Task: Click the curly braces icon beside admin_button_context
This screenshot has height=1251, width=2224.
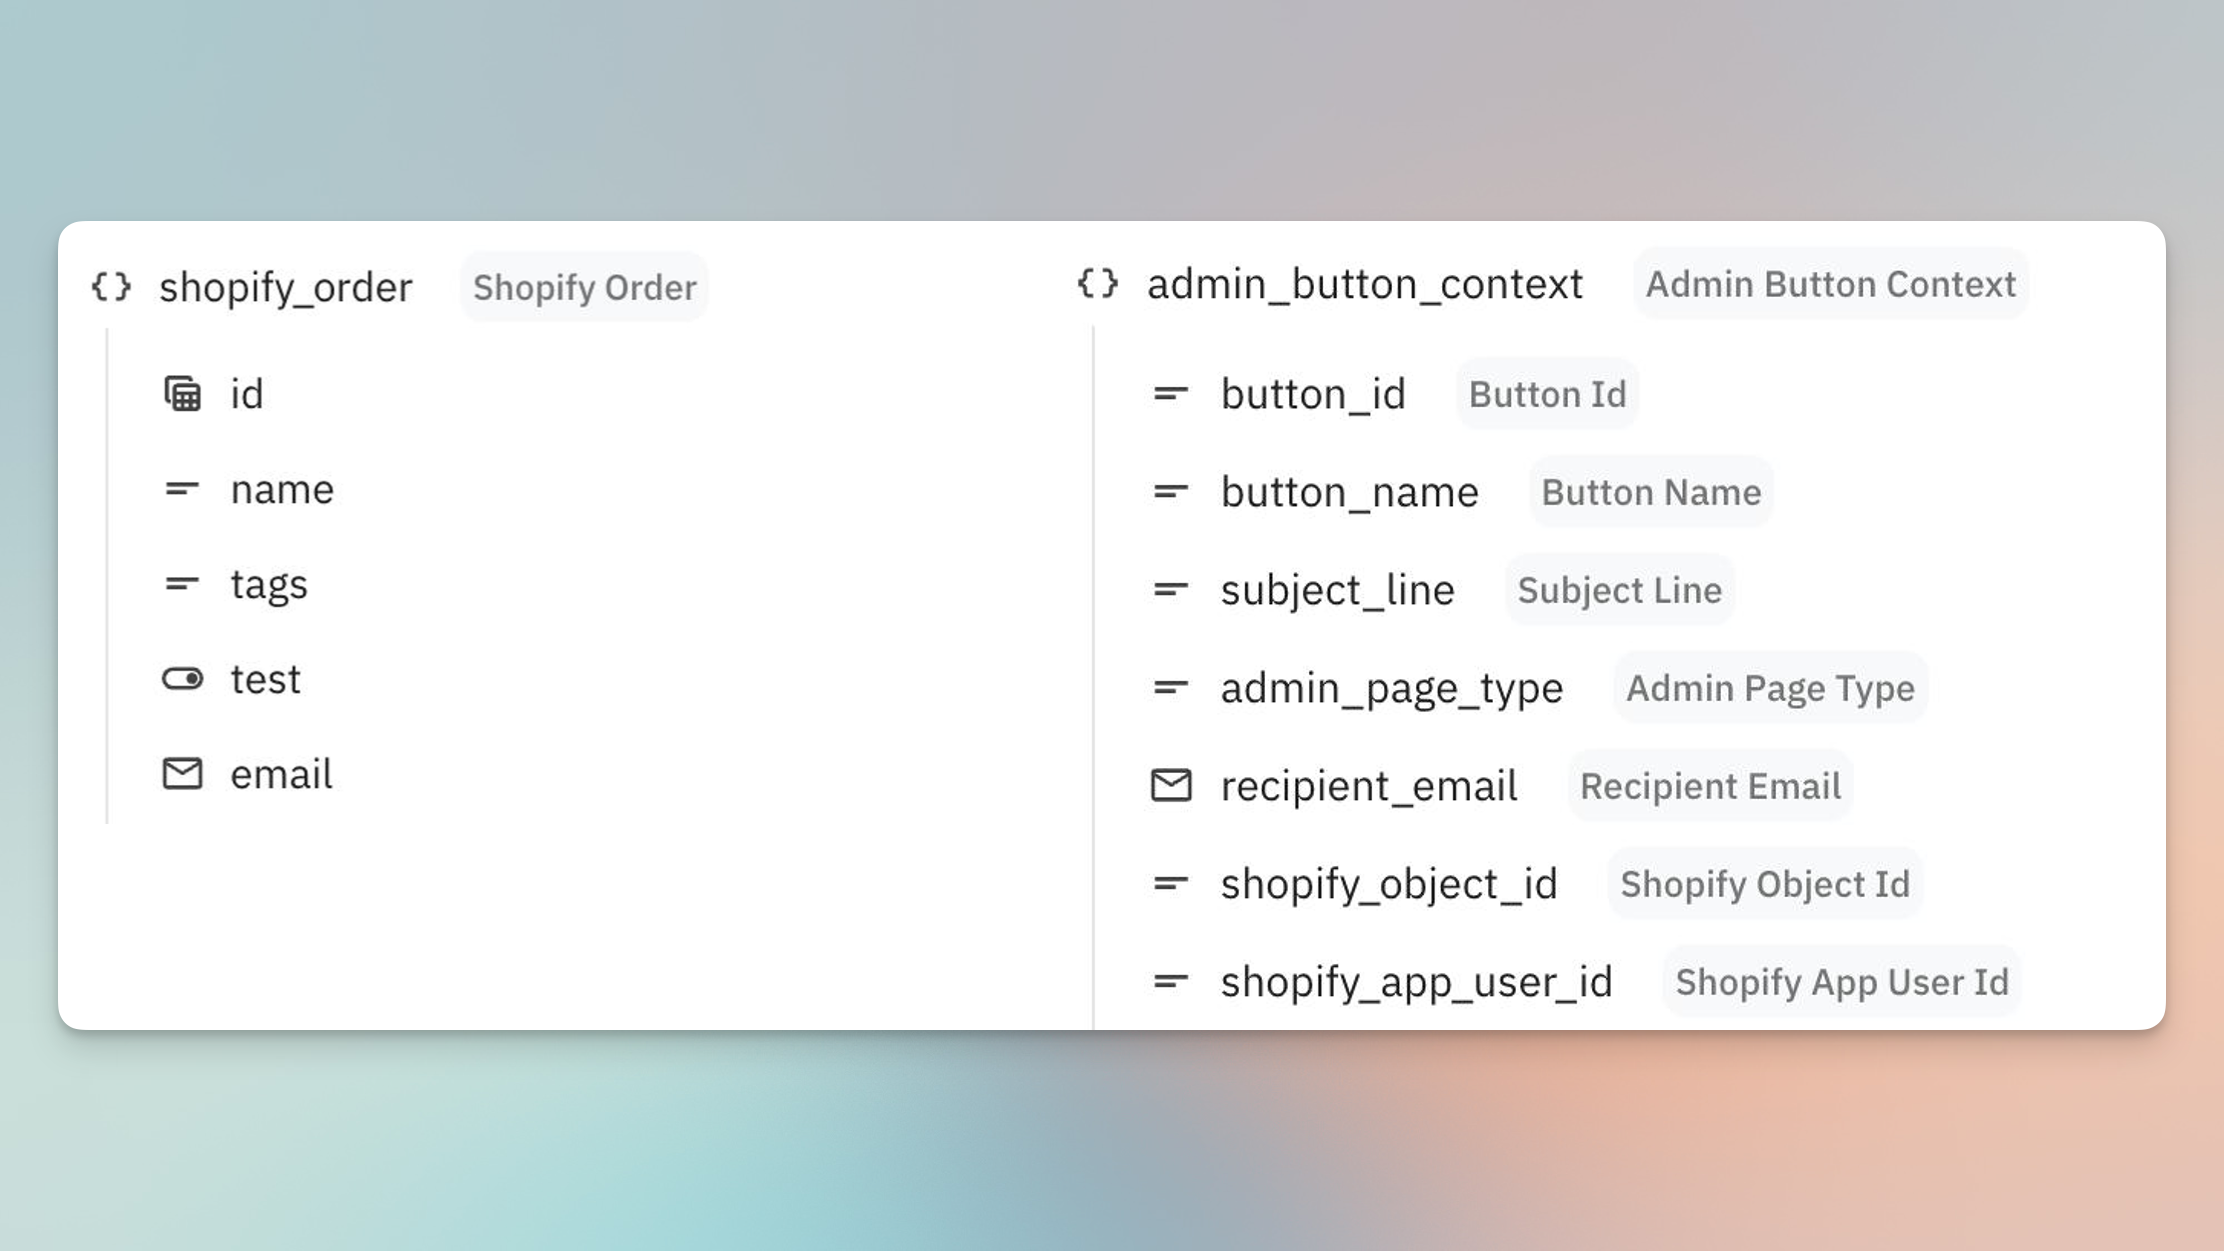Action: click(1098, 284)
